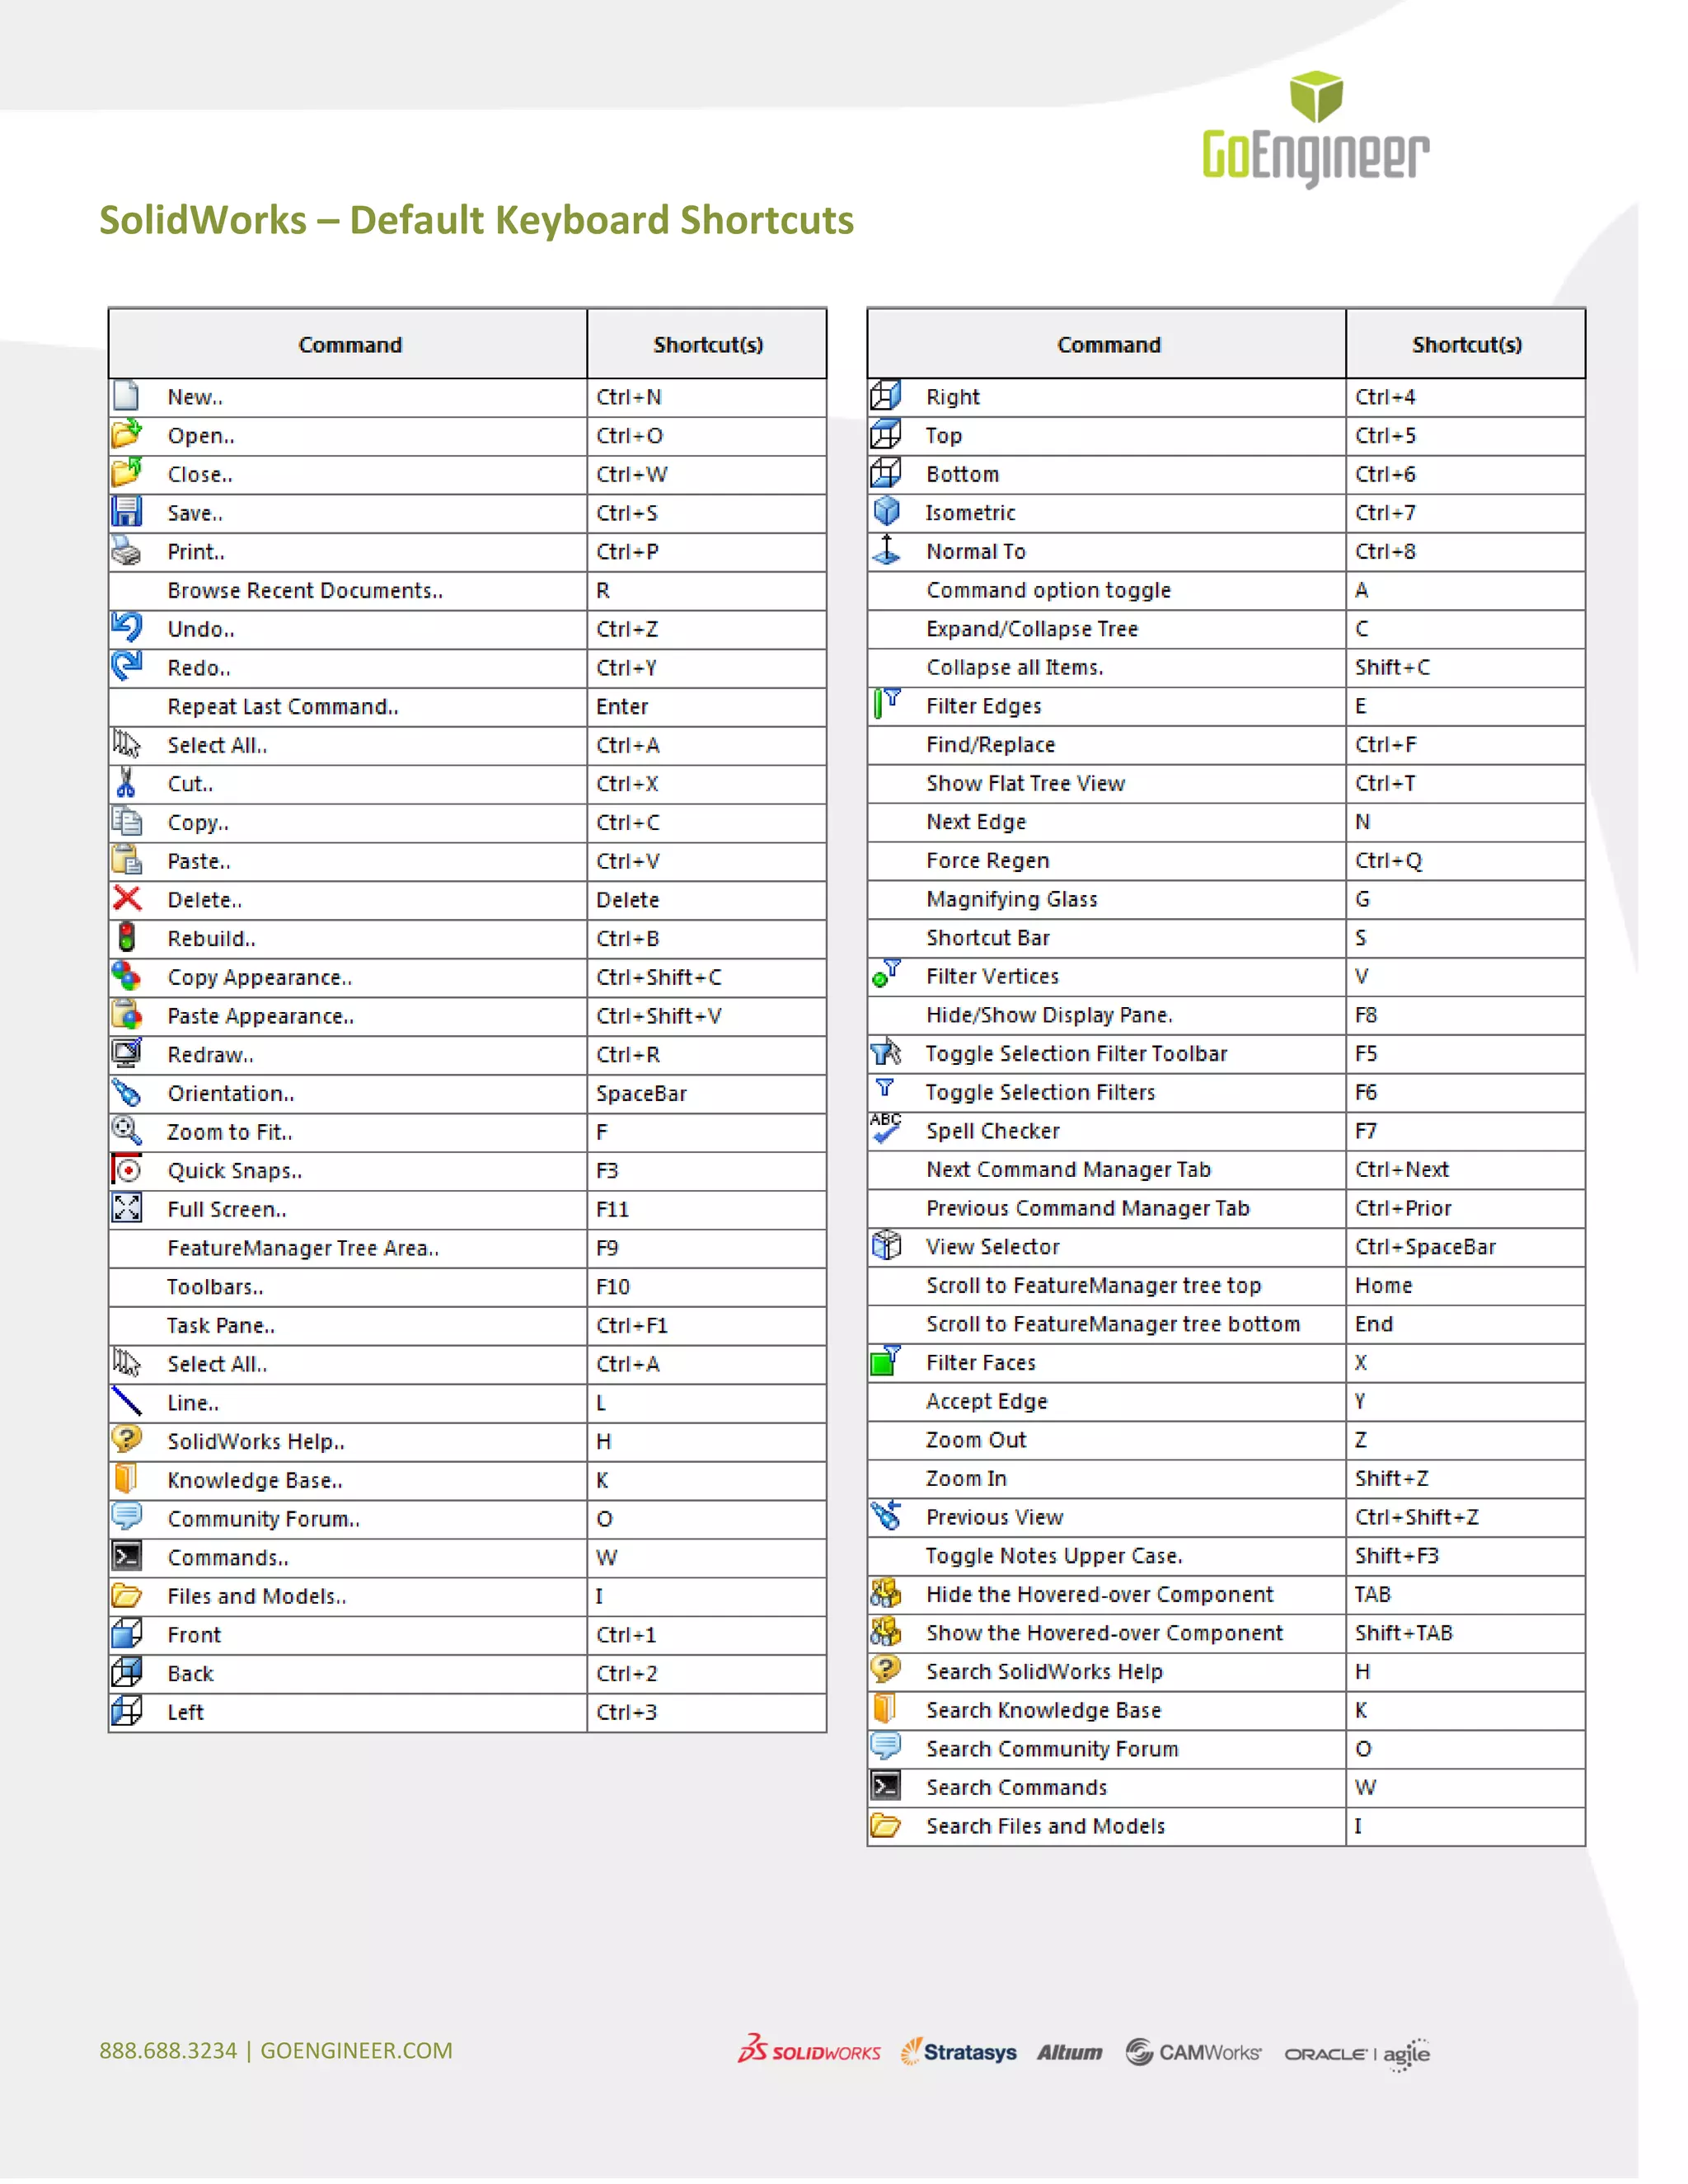Click the red Delete X icon

click(x=127, y=899)
